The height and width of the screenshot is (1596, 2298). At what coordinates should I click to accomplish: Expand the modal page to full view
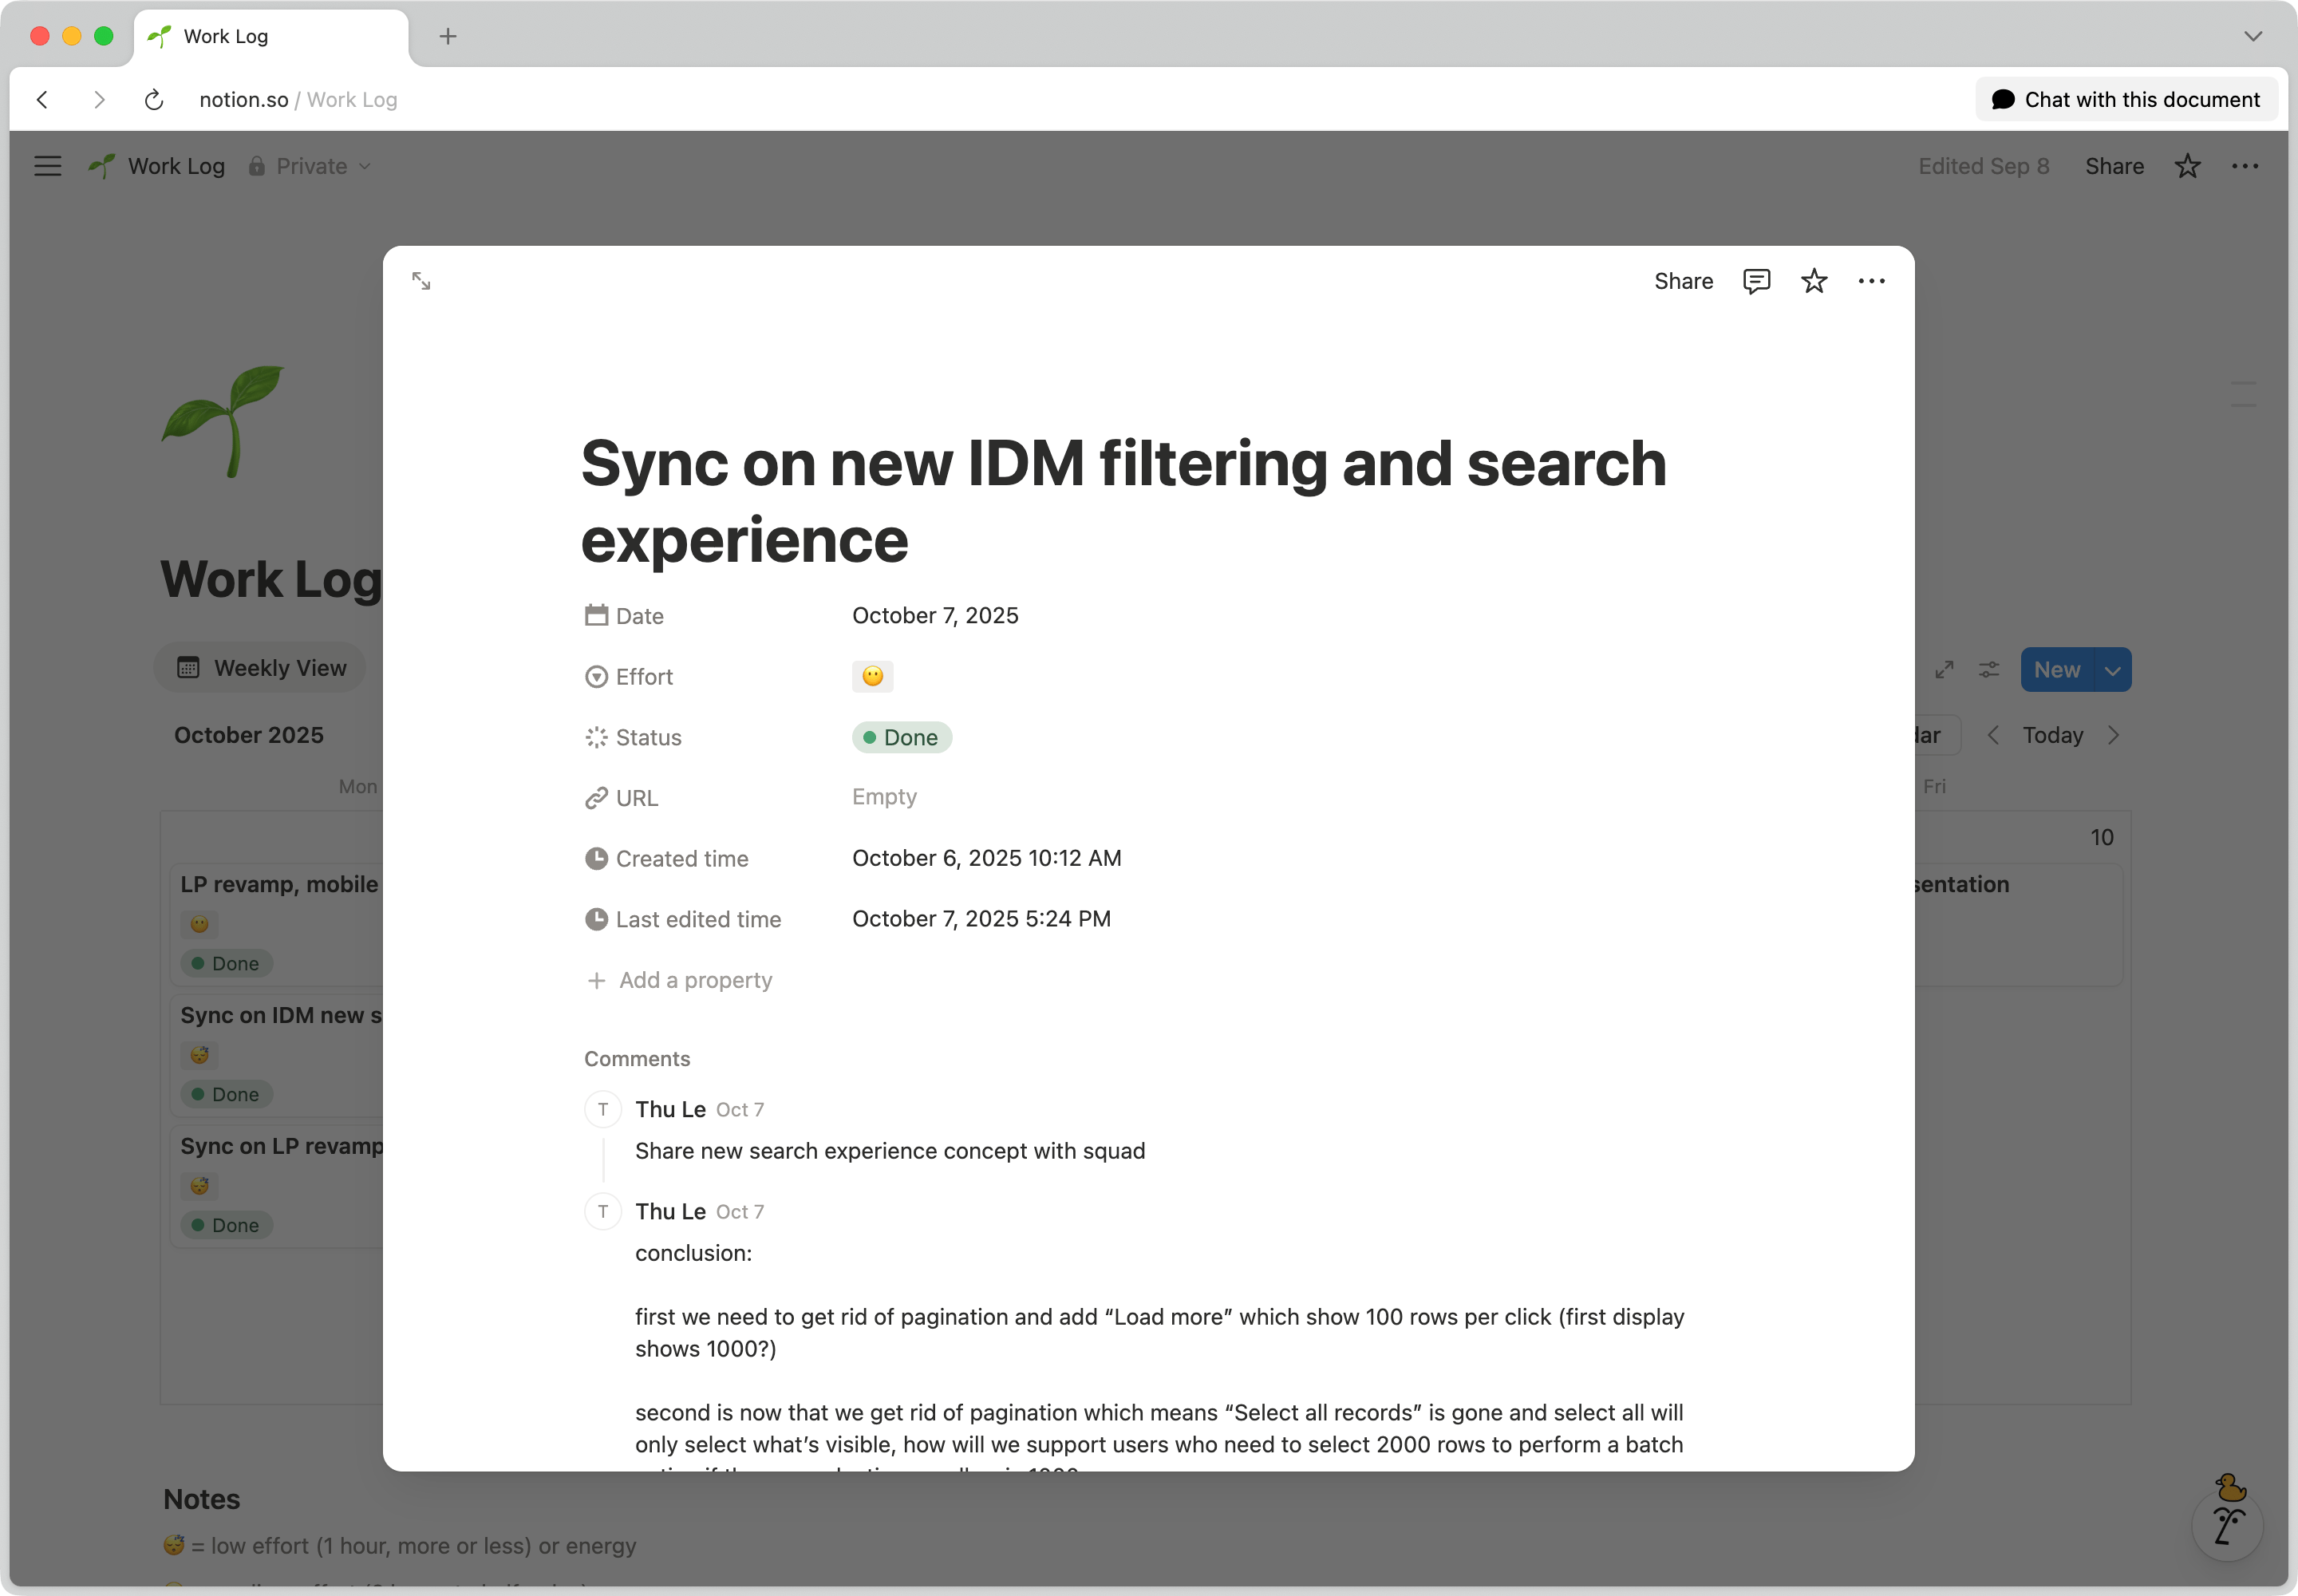coord(421,281)
